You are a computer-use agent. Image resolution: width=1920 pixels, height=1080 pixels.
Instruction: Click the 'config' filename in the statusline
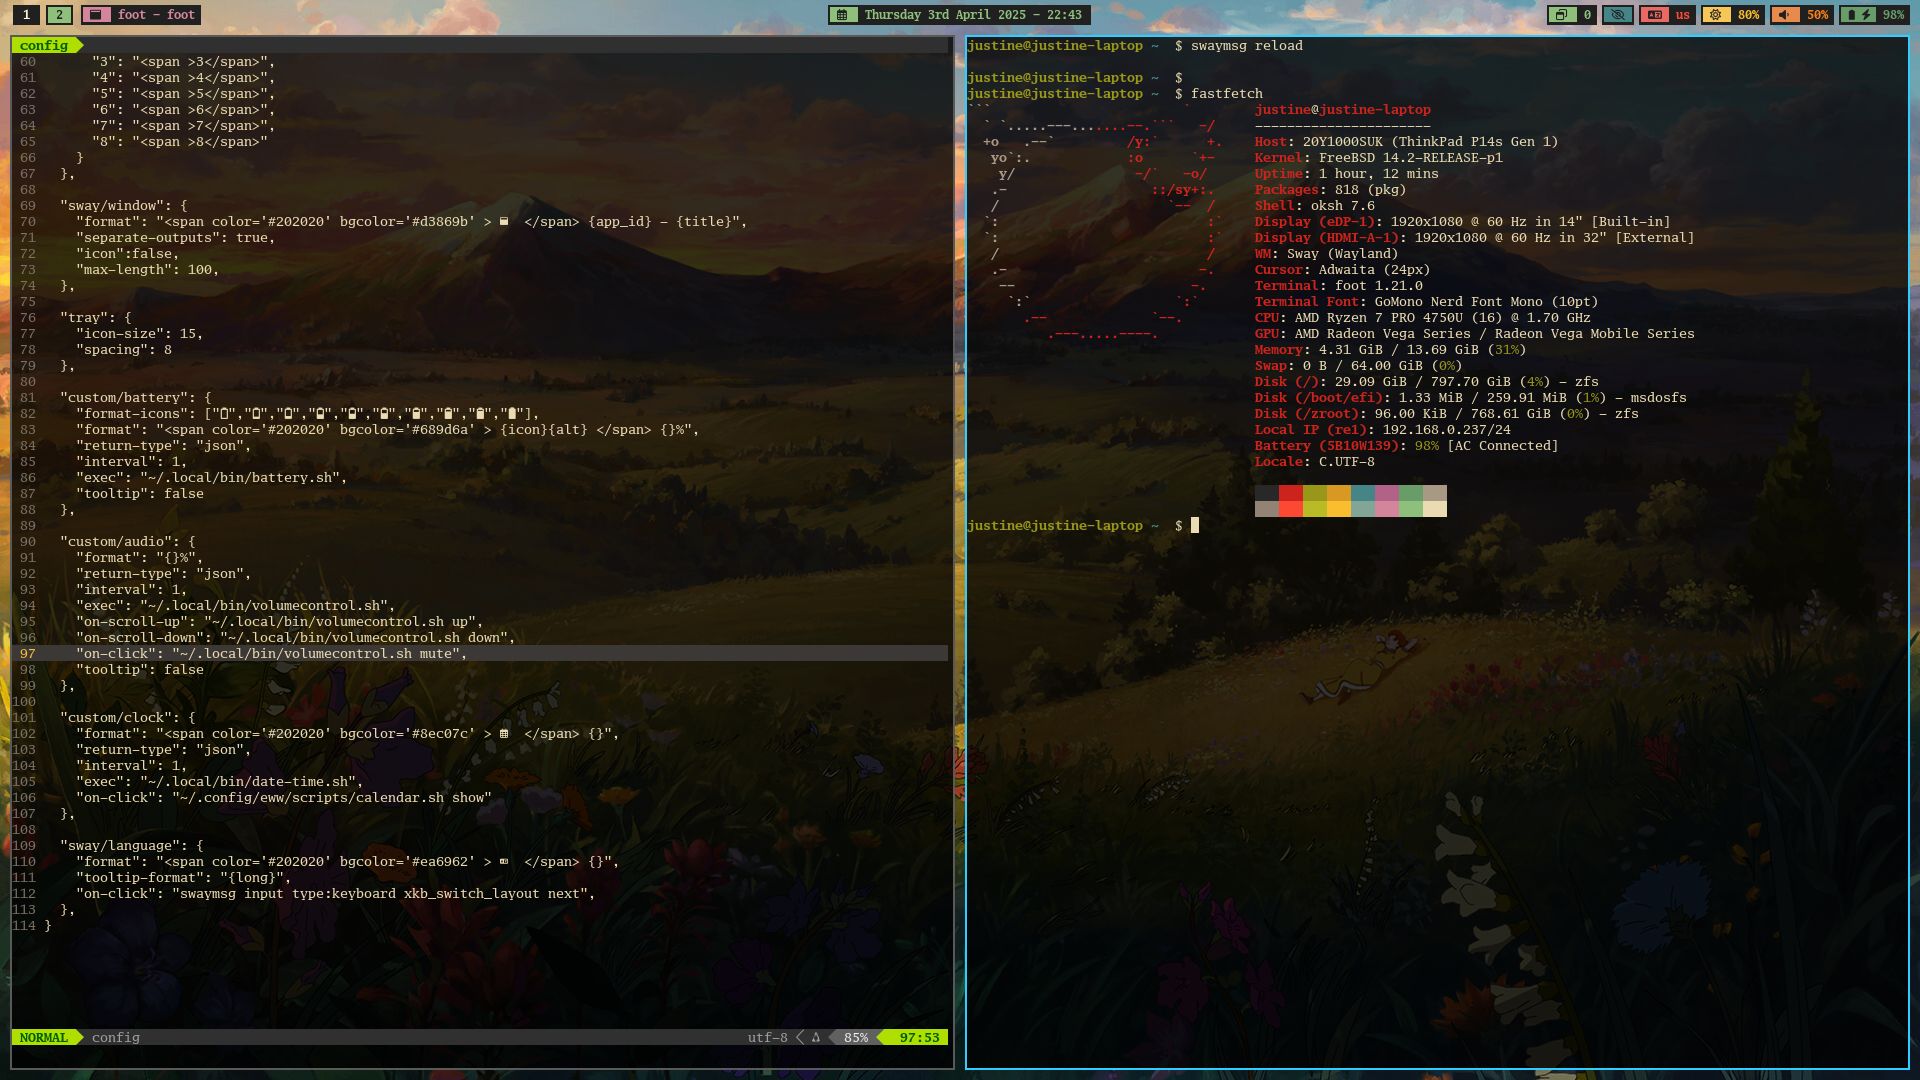pyautogui.click(x=116, y=1037)
